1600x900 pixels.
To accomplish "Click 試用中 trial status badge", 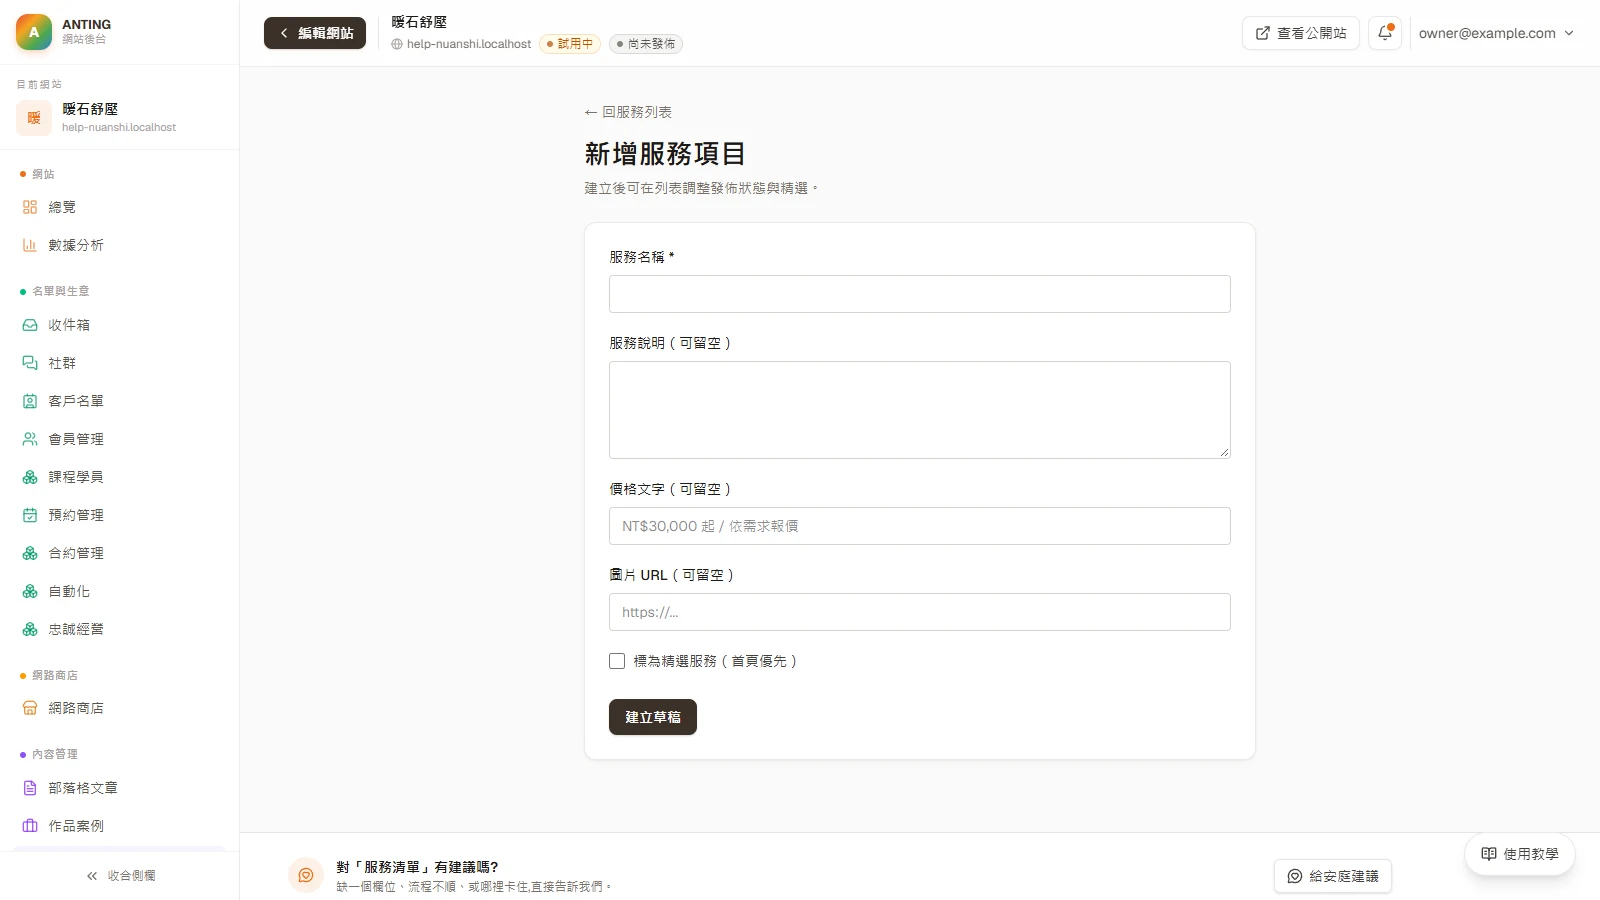I will pyautogui.click(x=570, y=44).
